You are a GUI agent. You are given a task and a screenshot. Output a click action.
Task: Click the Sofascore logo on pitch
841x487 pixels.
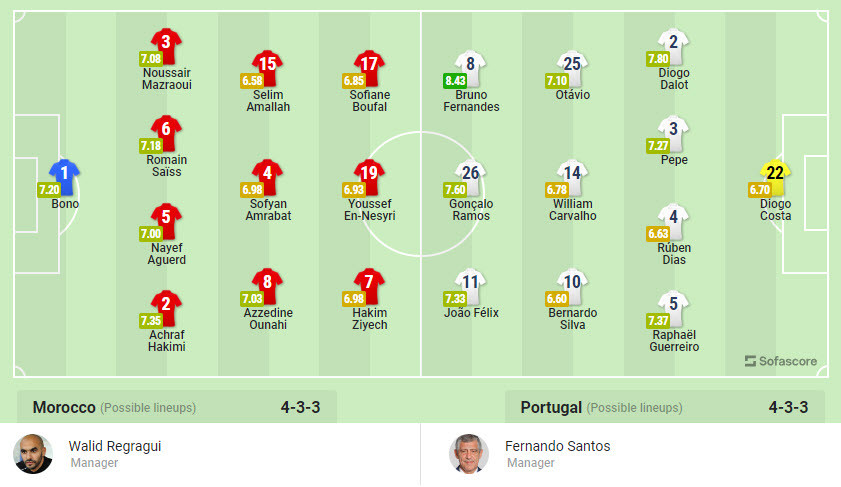781,361
